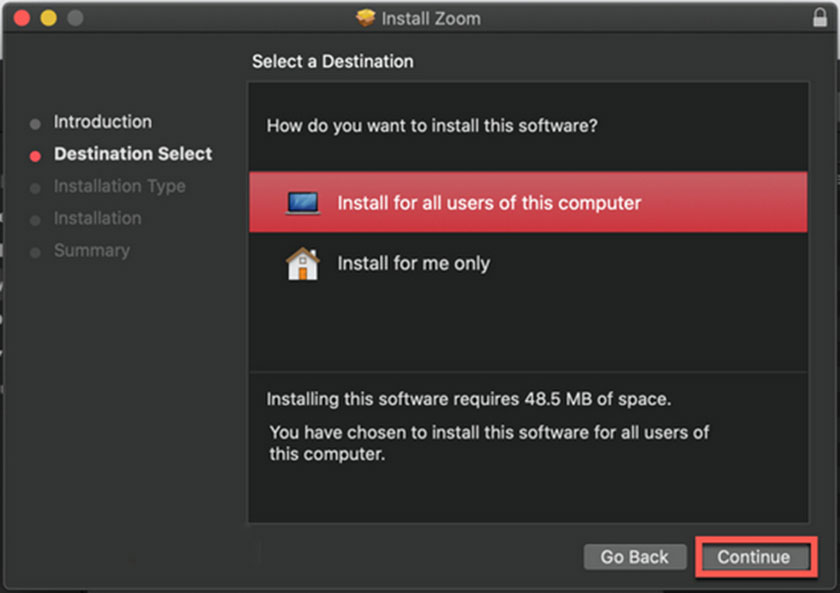840x593 pixels.
Task: Click the Summary step in sidebar
Action: coord(91,250)
